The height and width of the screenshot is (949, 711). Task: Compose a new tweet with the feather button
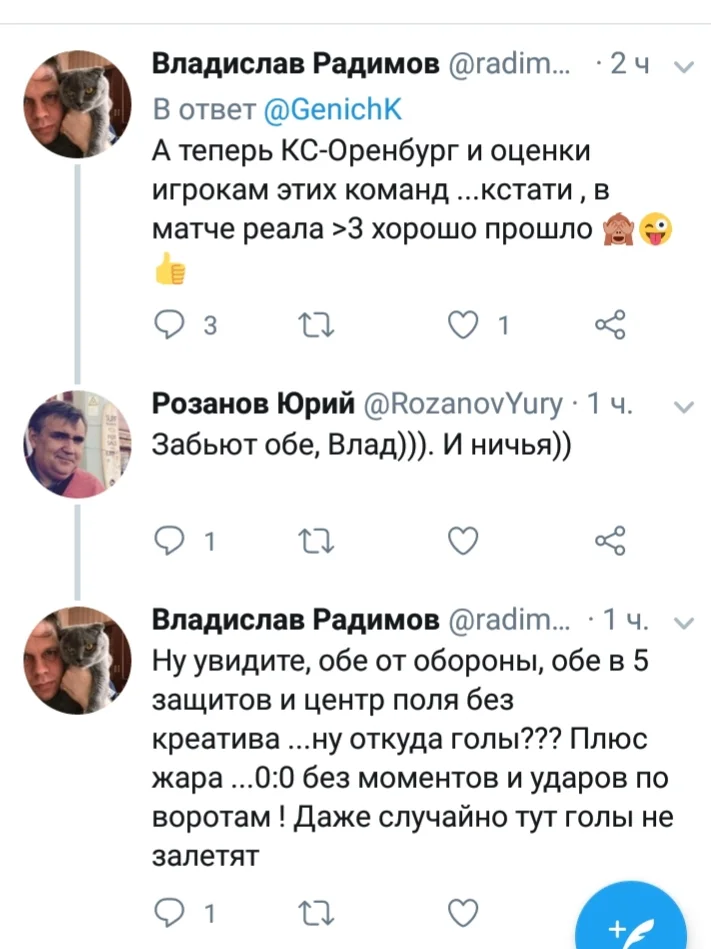coord(629,930)
